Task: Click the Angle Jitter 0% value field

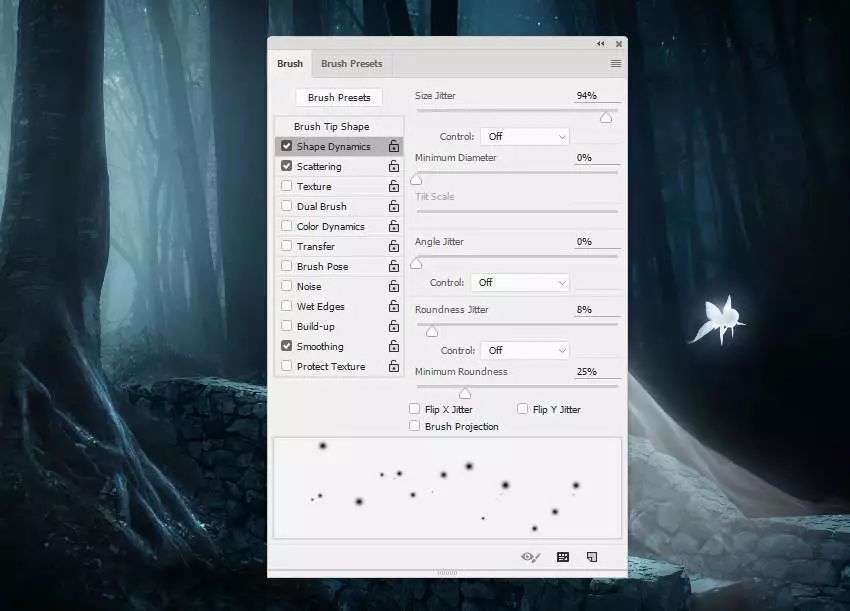Action: pyautogui.click(x=596, y=242)
